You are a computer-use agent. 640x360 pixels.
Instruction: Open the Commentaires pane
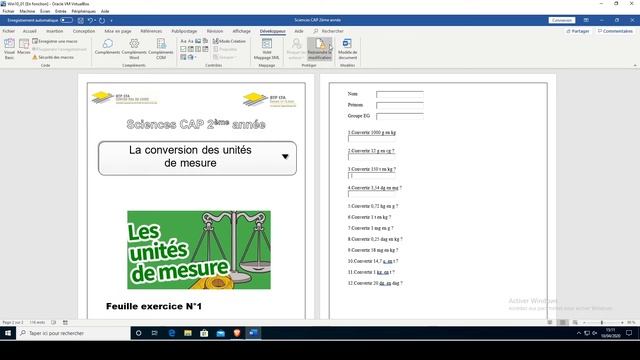click(x=615, y=31)
